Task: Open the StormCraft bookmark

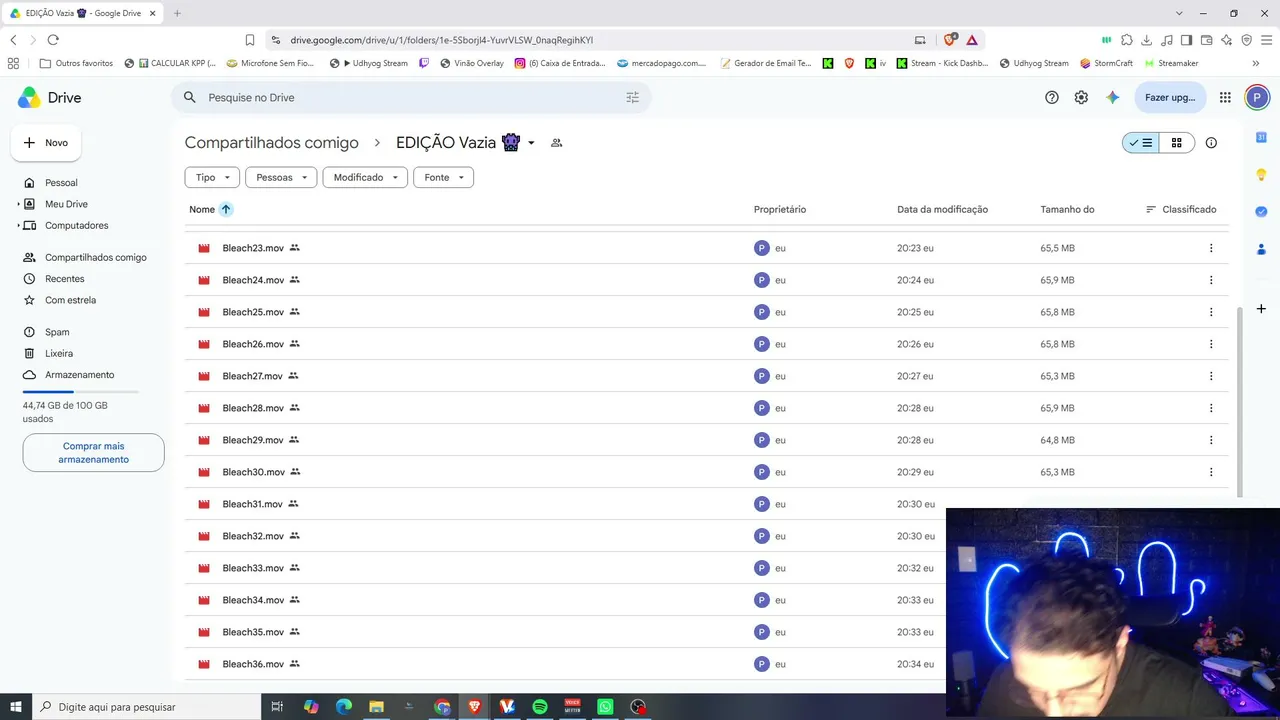Action: (x=1107, y=63)
